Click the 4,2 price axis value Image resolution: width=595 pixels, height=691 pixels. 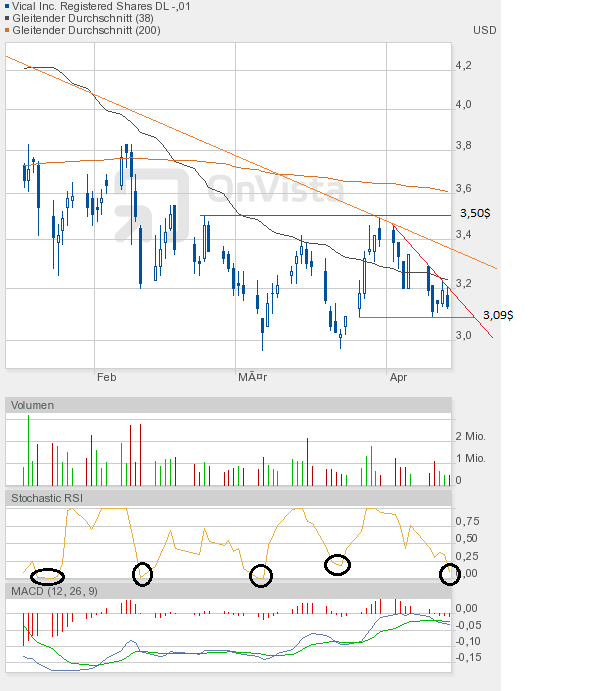tap(463, 65)
